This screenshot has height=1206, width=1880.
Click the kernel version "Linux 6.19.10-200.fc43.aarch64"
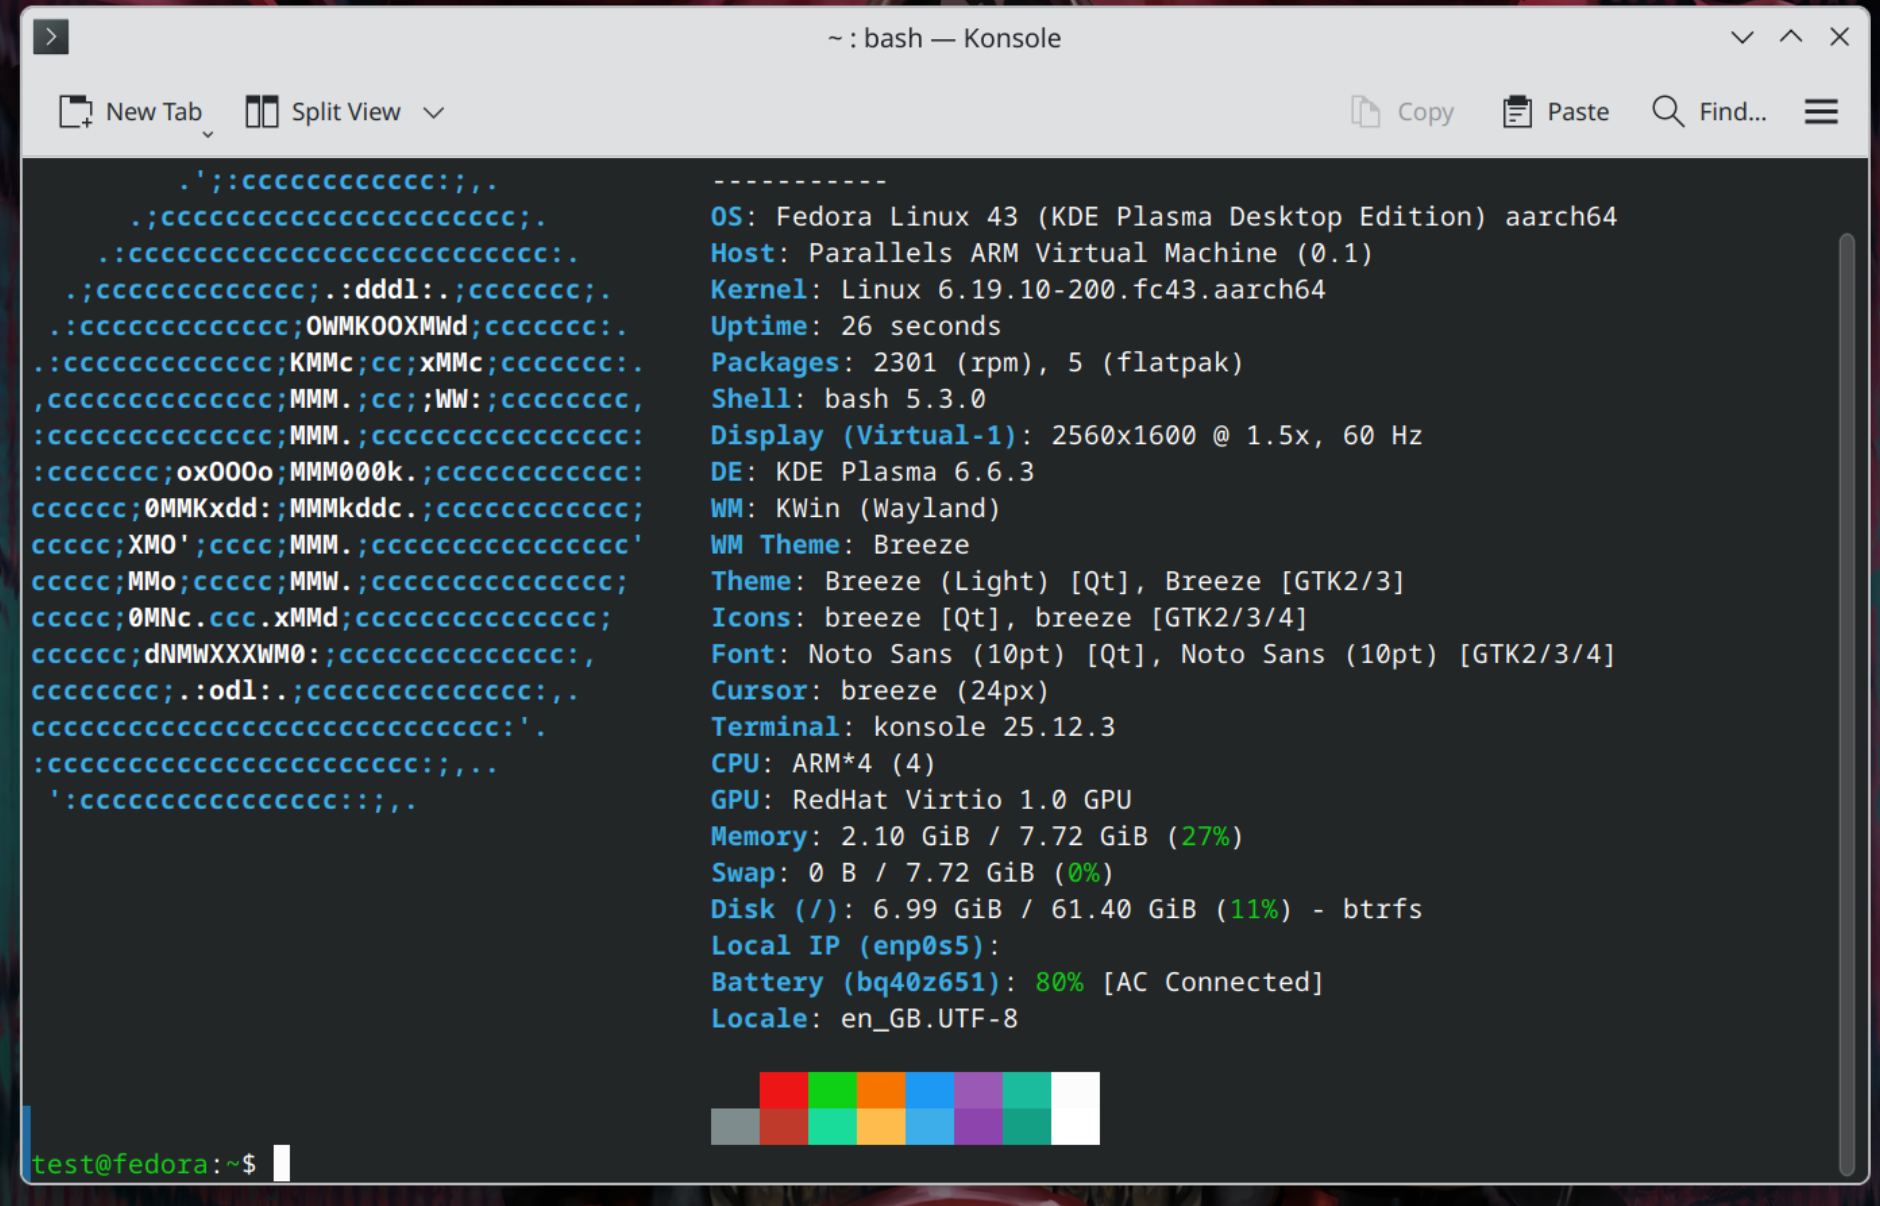[x=1083, y=290]
